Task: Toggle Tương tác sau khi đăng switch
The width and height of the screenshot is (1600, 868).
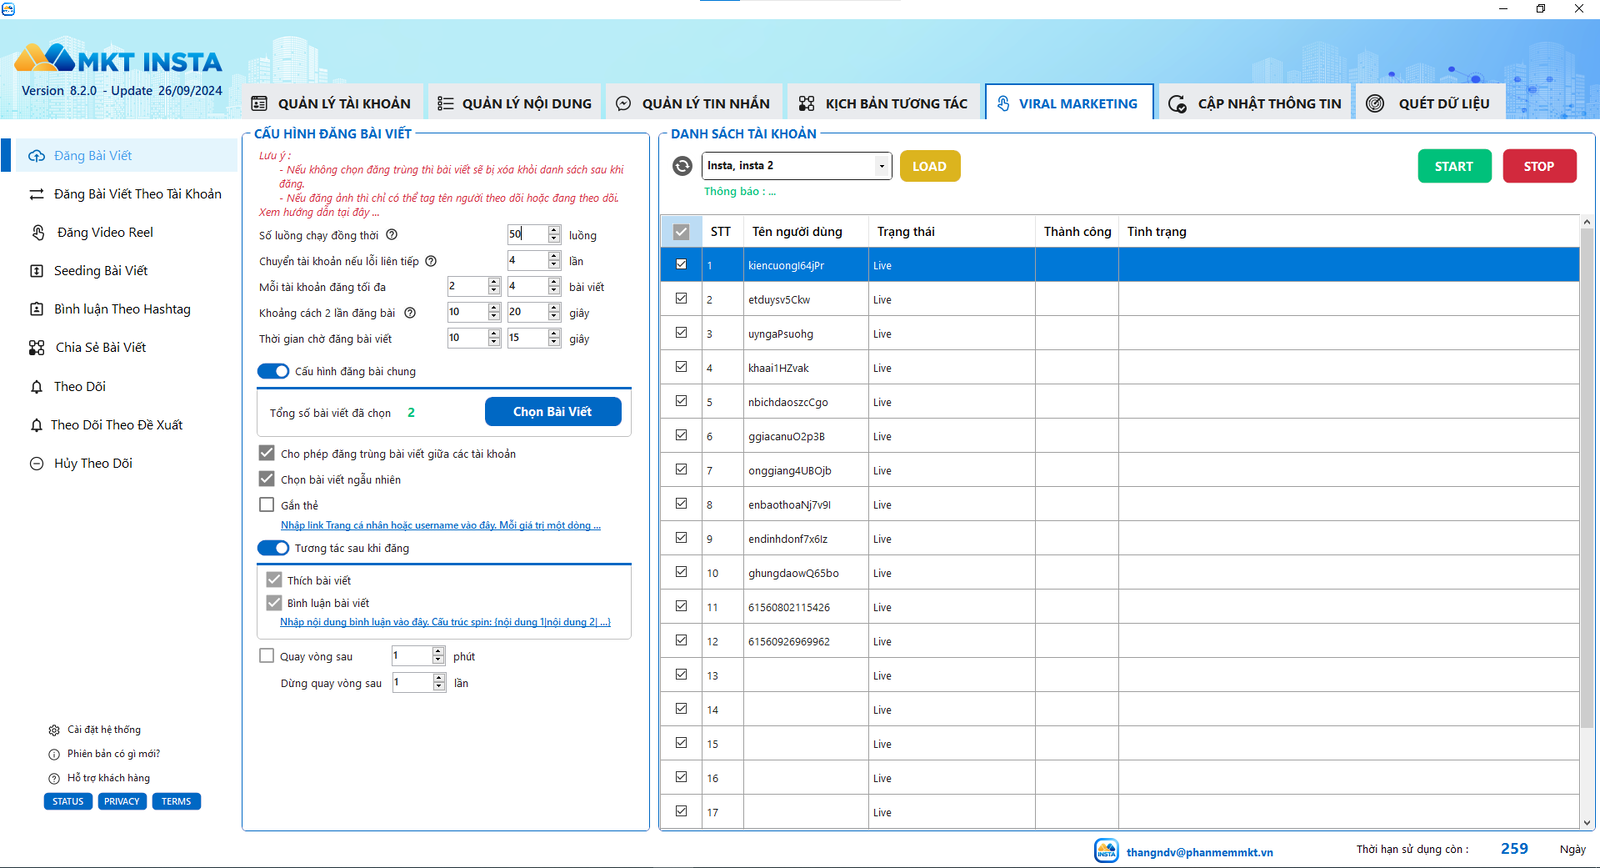Action: tap(273, 548)
